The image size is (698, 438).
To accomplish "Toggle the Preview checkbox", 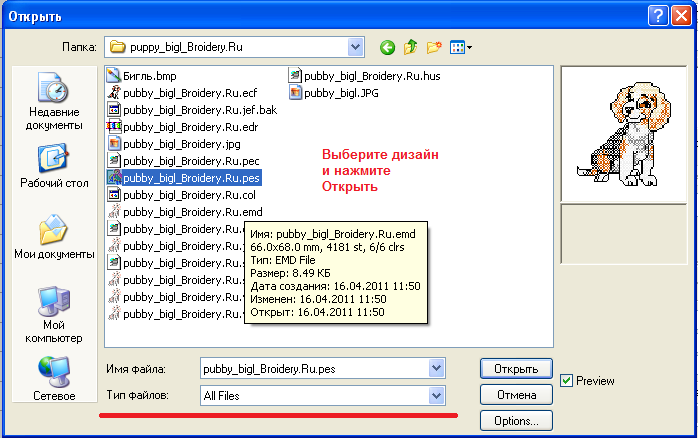I will (566, 381).
